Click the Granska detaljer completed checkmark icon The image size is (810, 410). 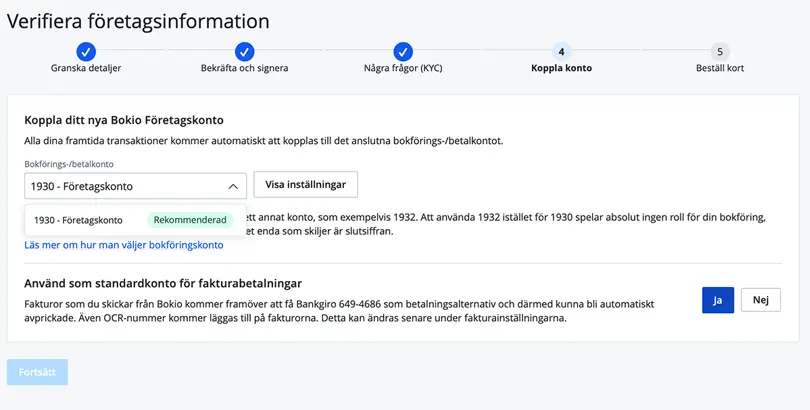(86, 51)
